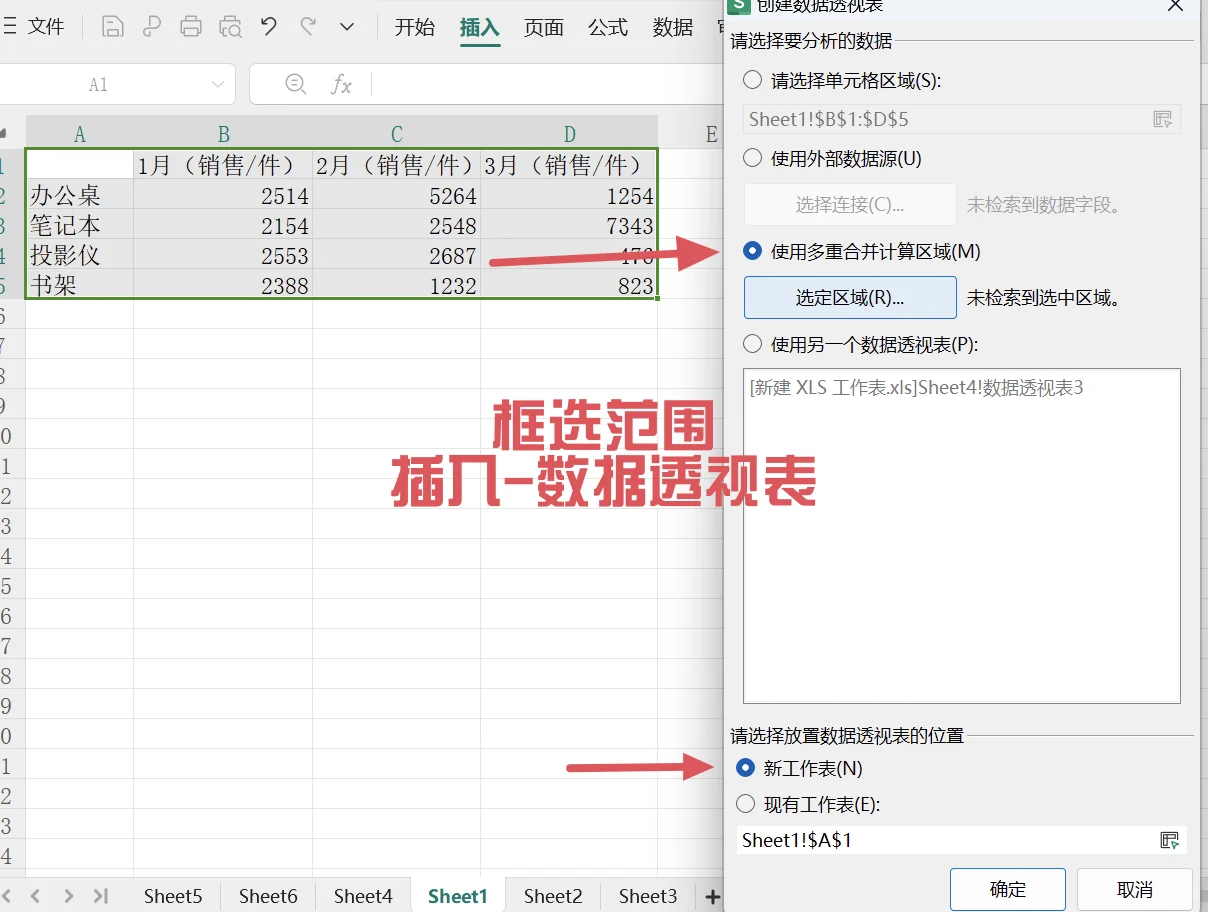Click the Save icon in quick access toolbar
This screenshot has height=912, width=1208.
tap(110, 26)
